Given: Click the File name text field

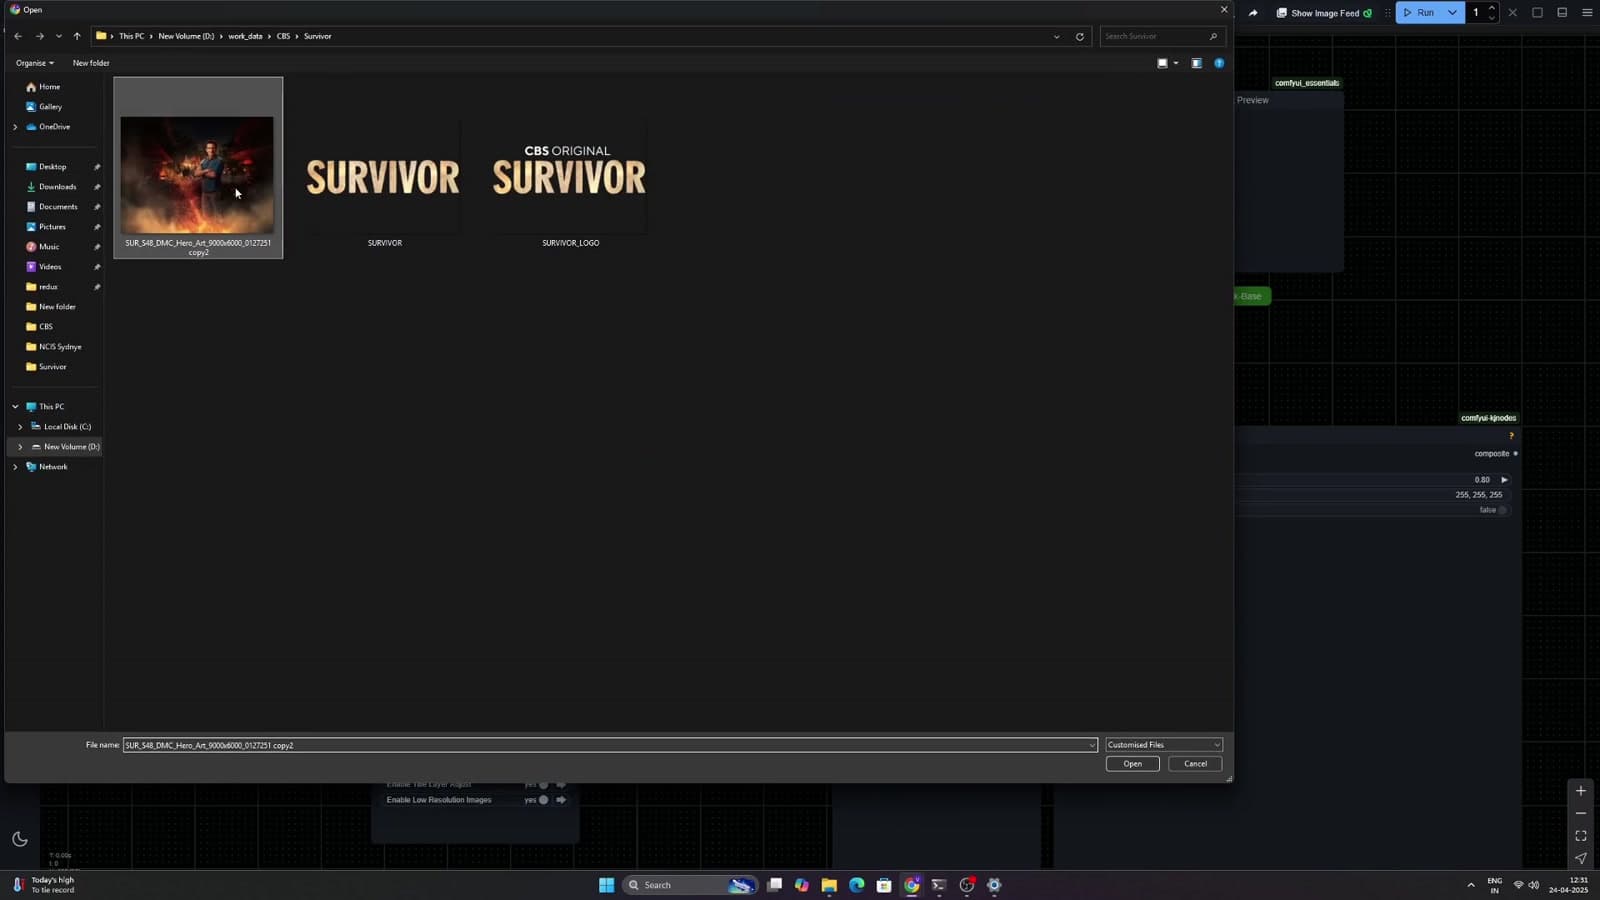Looking at the screenshot, I should pyautogui.click(x=605, y=745).
